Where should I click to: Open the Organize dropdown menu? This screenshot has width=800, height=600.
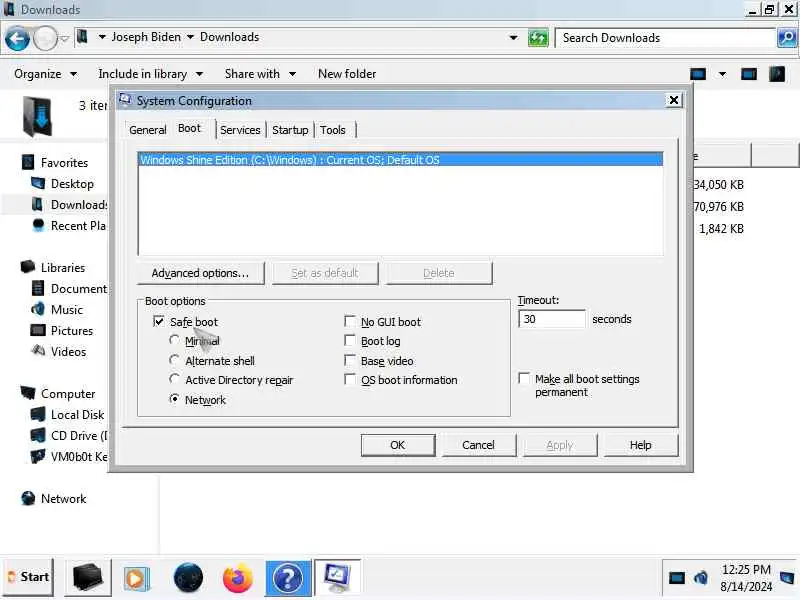pos(45,74)
